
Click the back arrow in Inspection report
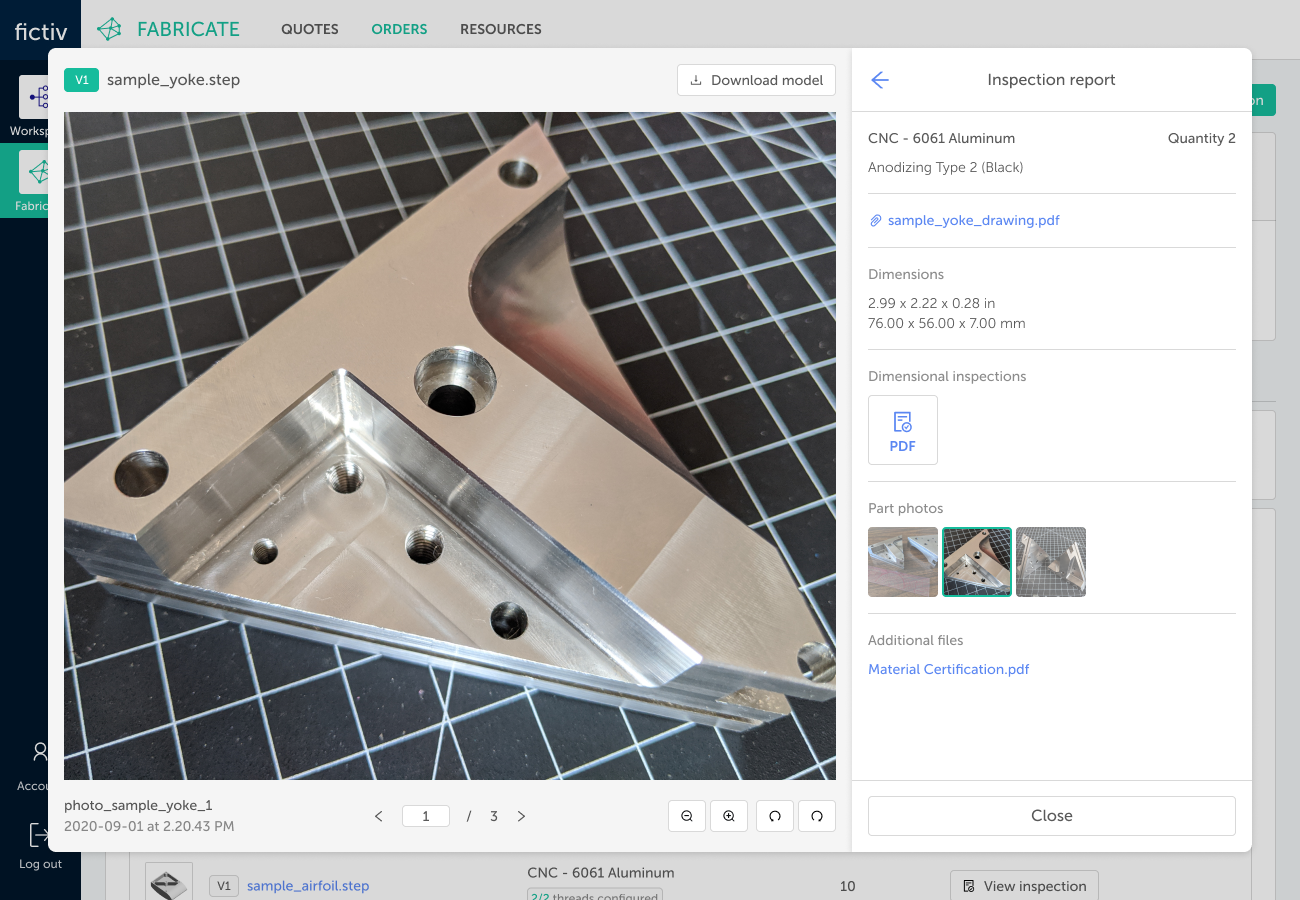[880, 80]
